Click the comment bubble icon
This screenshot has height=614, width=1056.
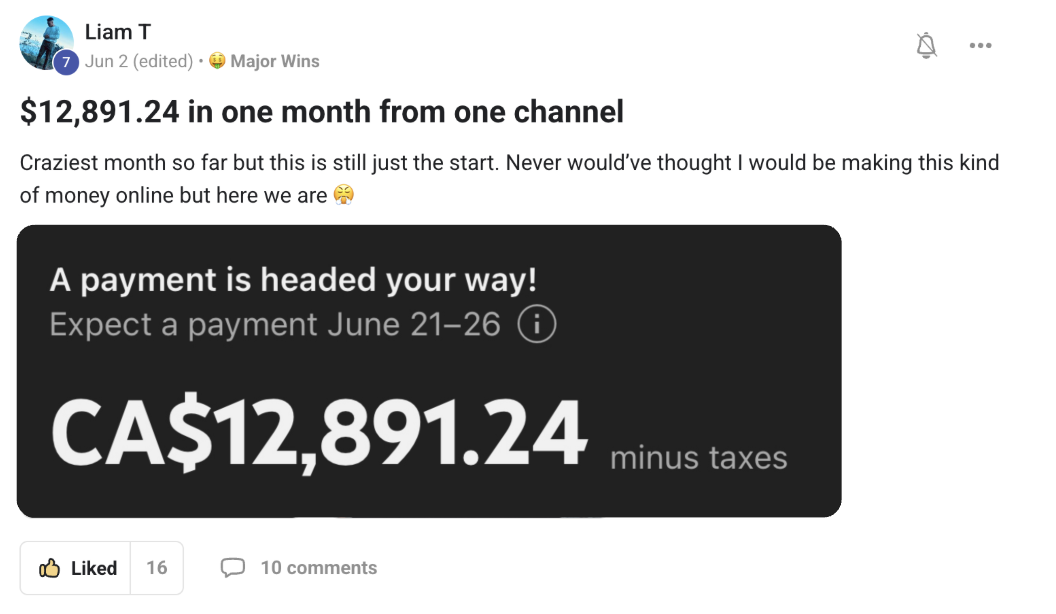(232, 568)
